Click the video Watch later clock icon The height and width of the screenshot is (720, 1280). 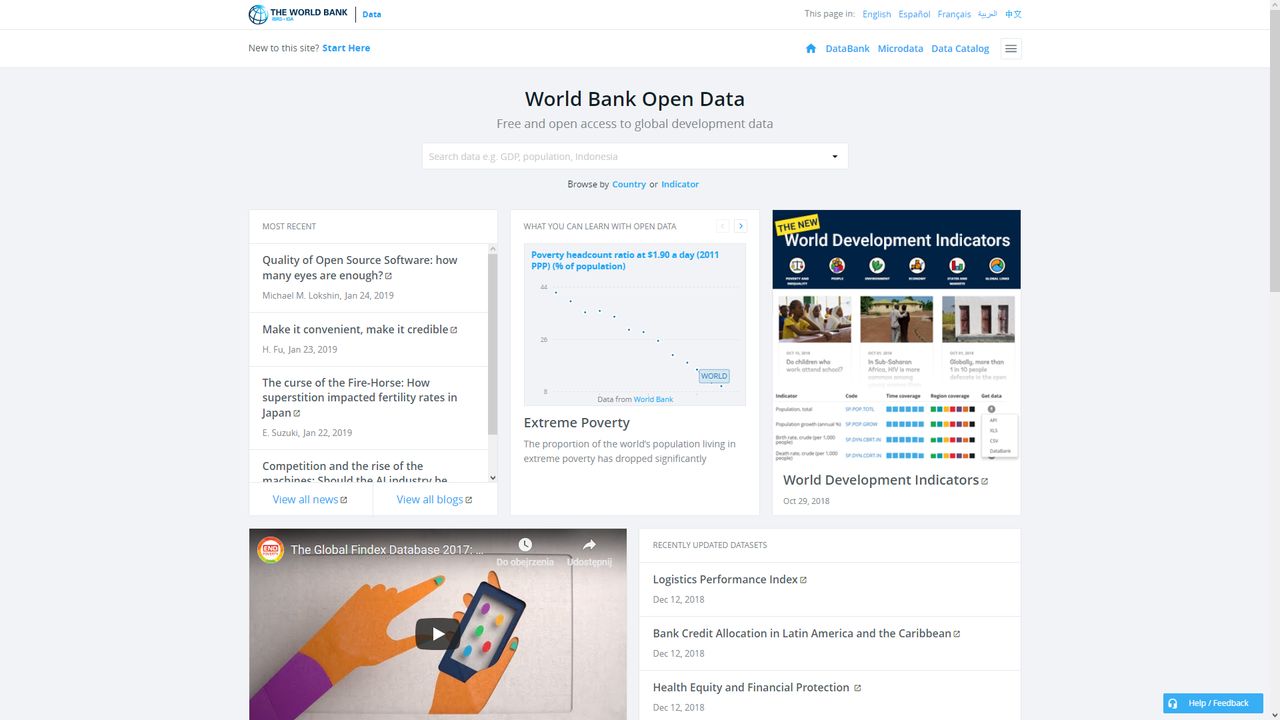(x=525, y=545)
